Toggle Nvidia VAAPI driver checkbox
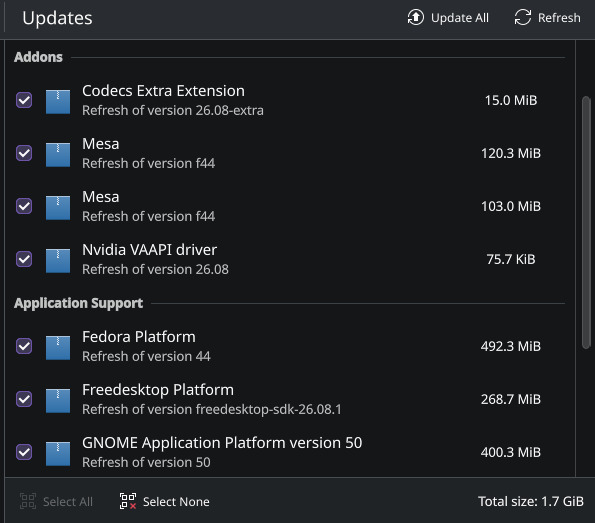 pos(24,259)
